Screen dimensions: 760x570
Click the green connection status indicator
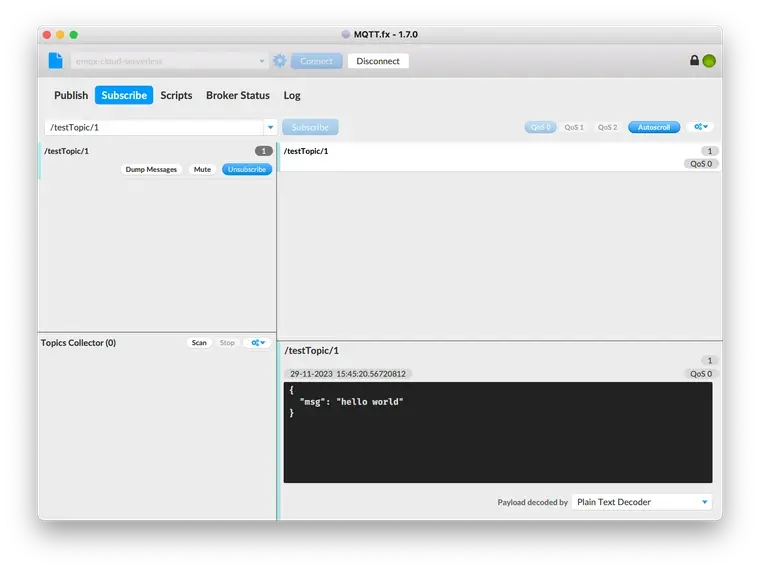(709, 61)
